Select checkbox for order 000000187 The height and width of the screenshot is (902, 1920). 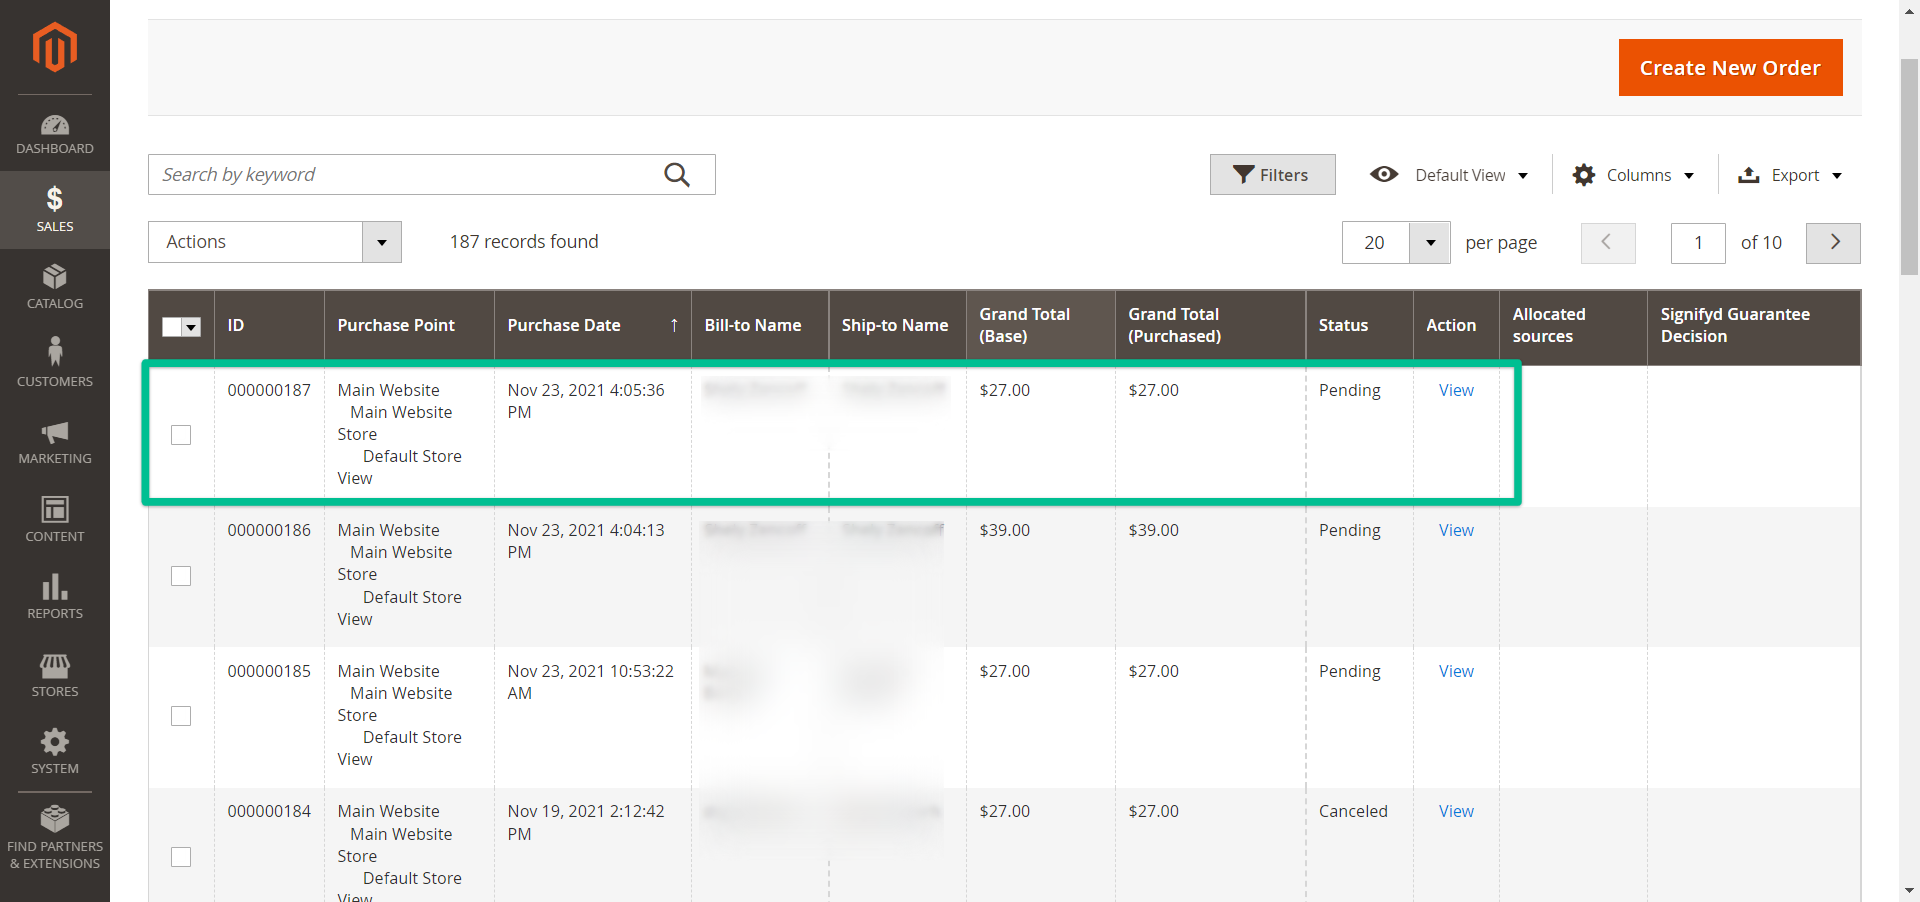point(181,435)
